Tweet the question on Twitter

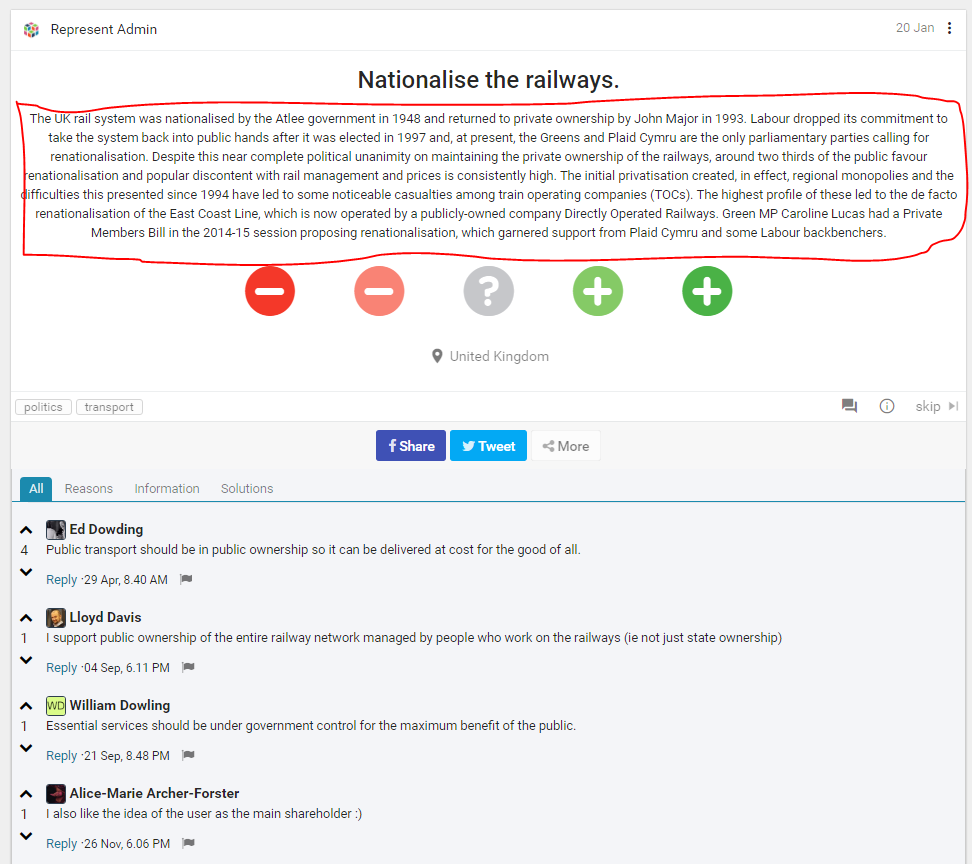(488, 446)
